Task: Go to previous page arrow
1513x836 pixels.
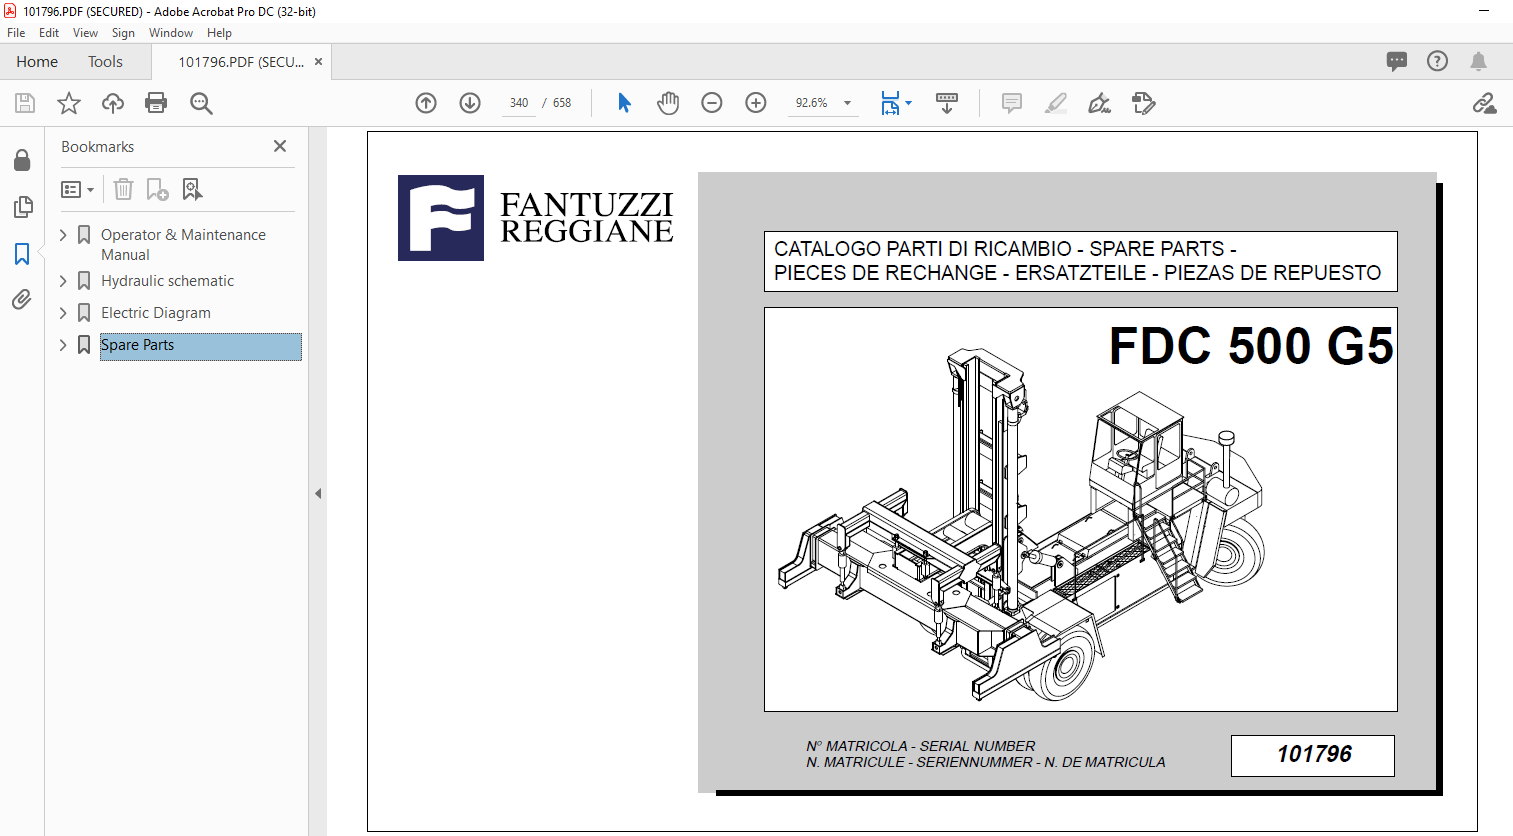Action: (426, 103)
